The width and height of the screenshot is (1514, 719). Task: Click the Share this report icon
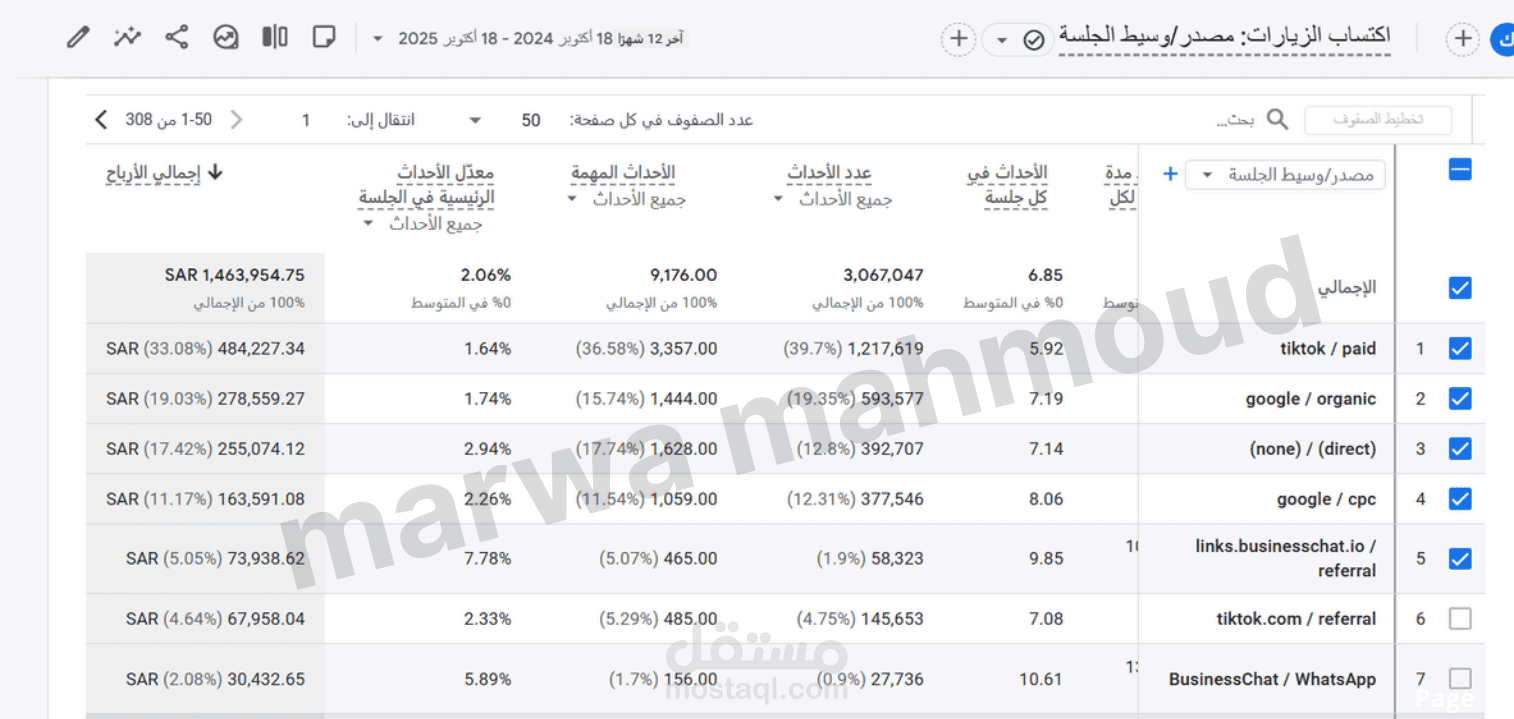point(176,36)
